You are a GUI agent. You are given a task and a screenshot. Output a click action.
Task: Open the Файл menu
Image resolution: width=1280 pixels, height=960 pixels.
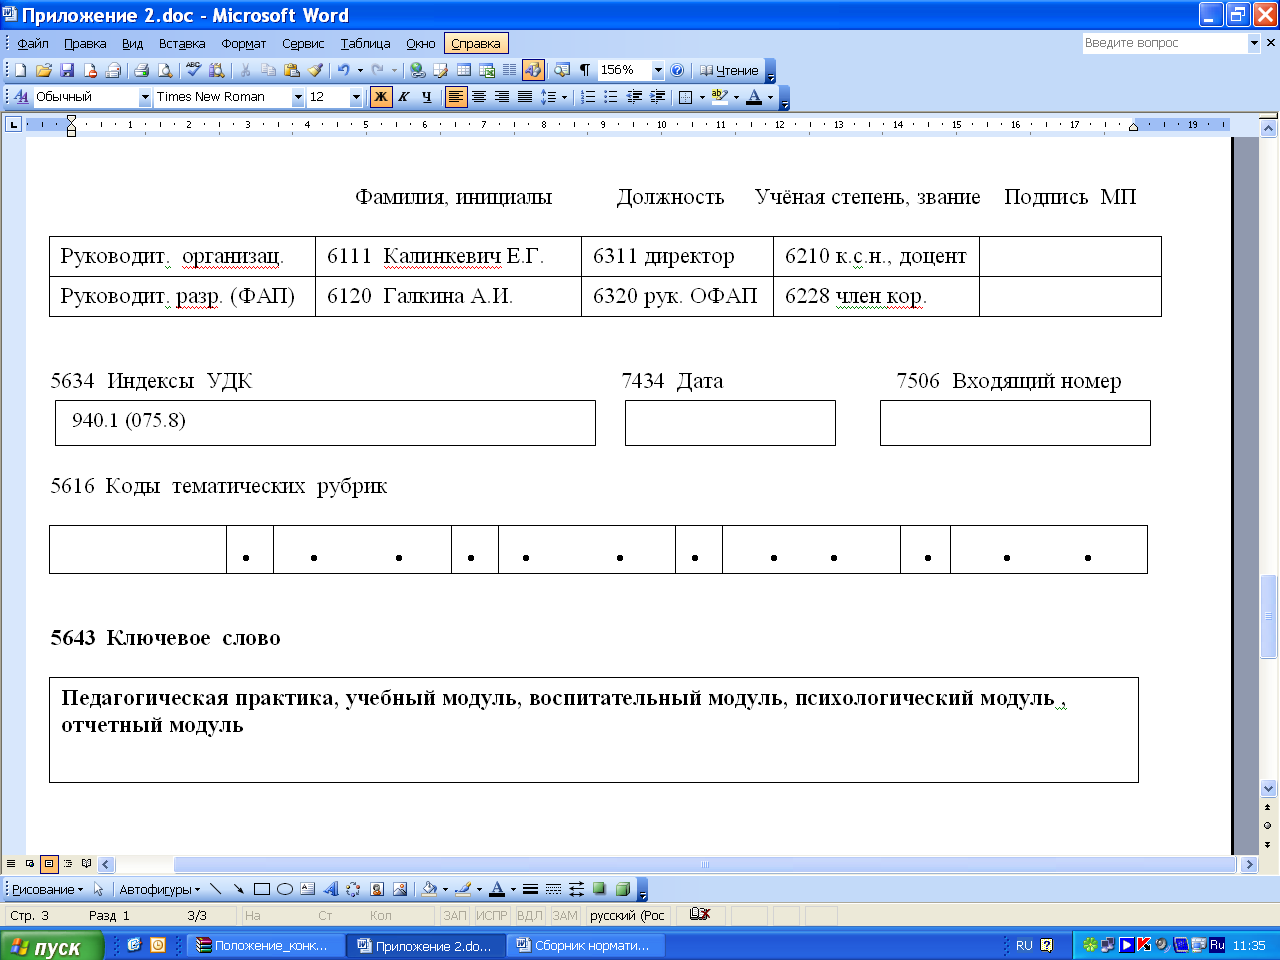pyautogui.click(x=33, y=43)
